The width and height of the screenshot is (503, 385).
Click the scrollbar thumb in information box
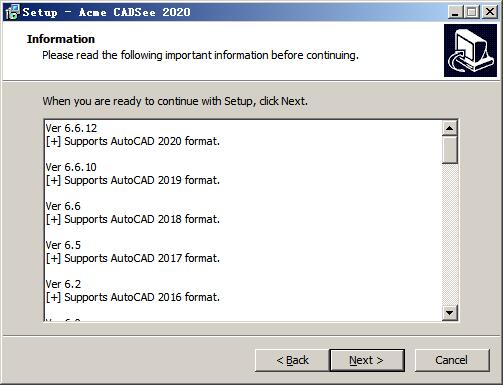pos(450,150)
